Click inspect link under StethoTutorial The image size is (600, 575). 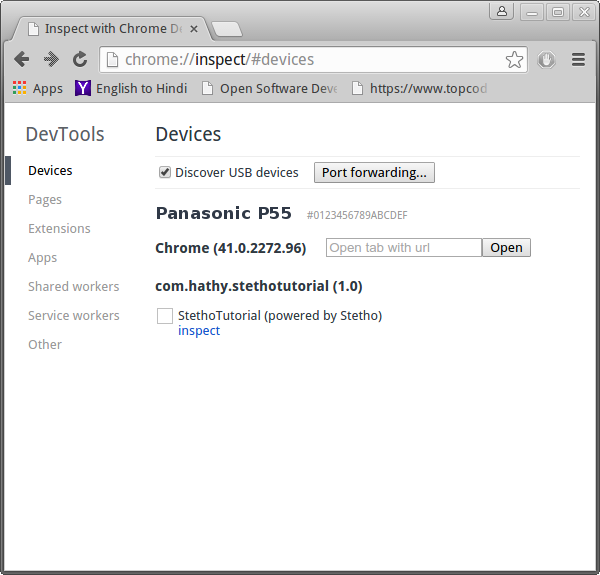pos(199,331)
